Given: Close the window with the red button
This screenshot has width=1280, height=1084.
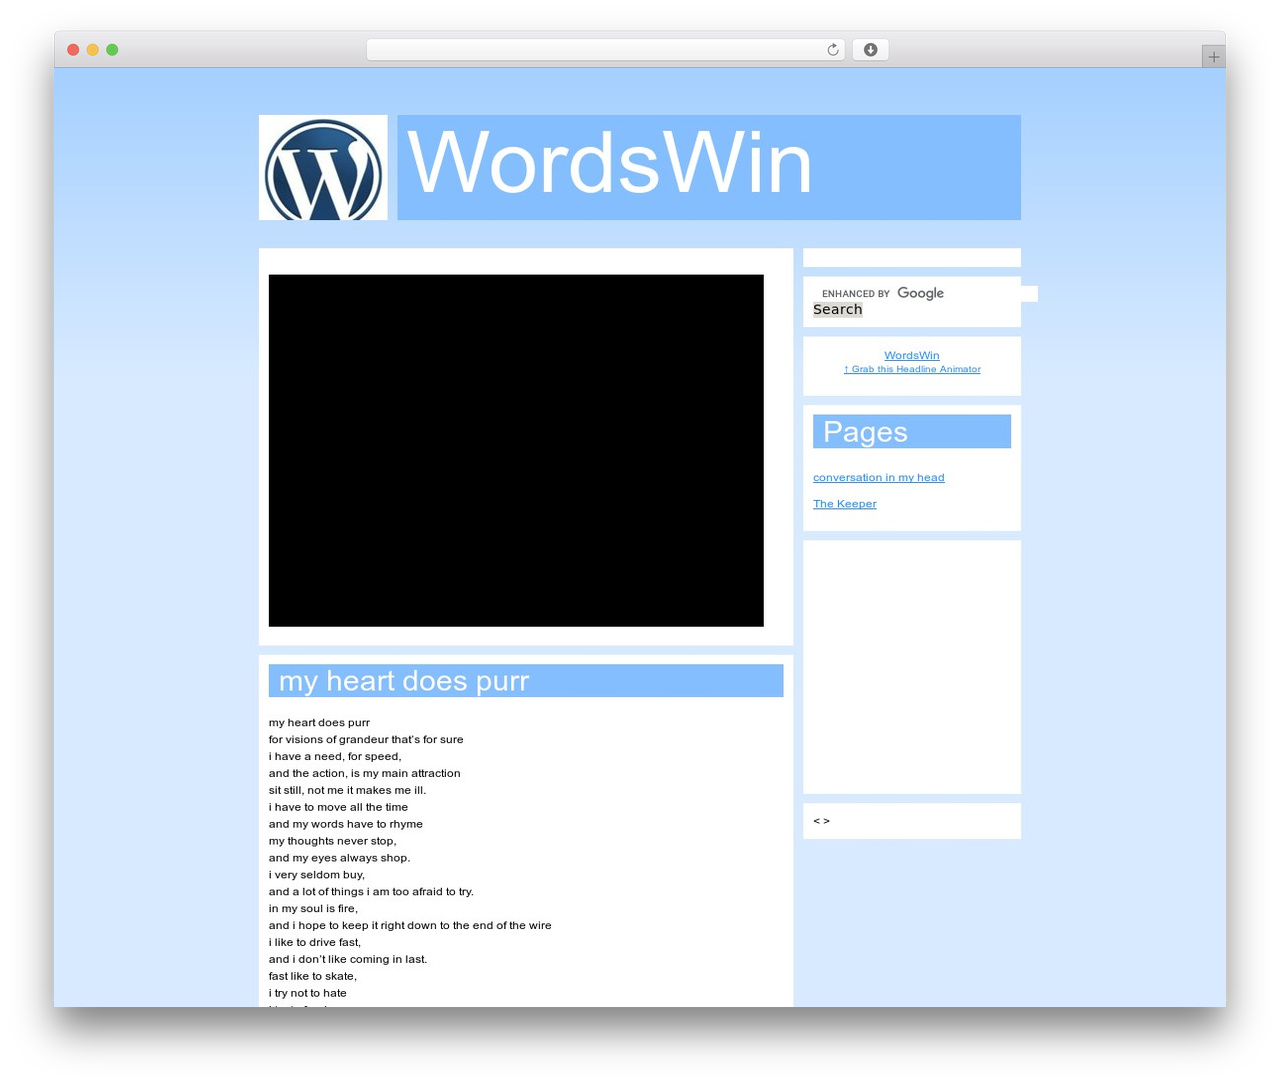Looking at the screenshot, I should pos(73,50).
